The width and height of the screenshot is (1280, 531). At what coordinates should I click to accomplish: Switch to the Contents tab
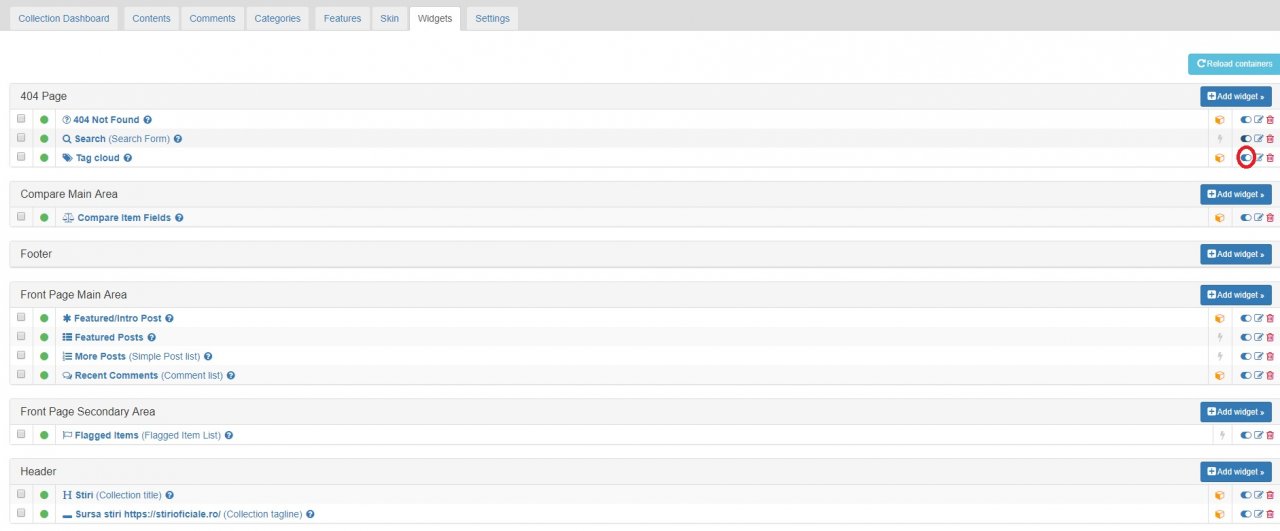pyautogui.click(x=151, y=19)
